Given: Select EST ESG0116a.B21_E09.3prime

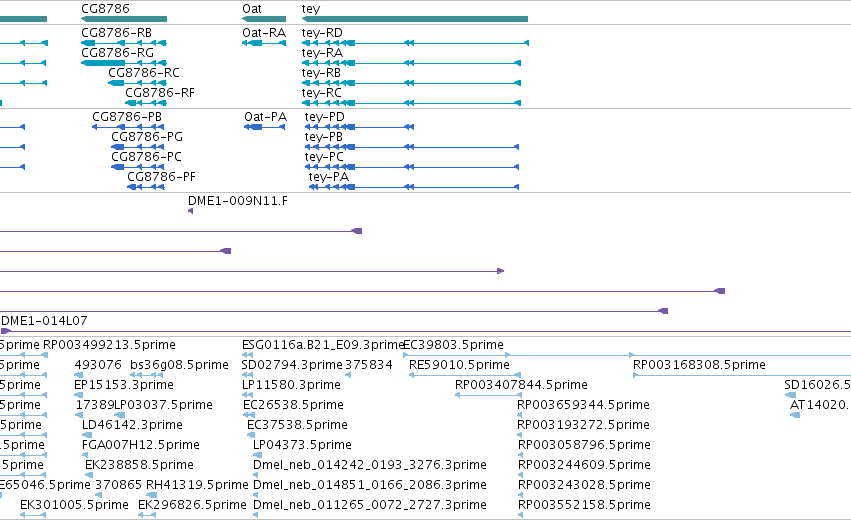Looking at the screenshot, I should pyautogui.click(x=323, y=345).
